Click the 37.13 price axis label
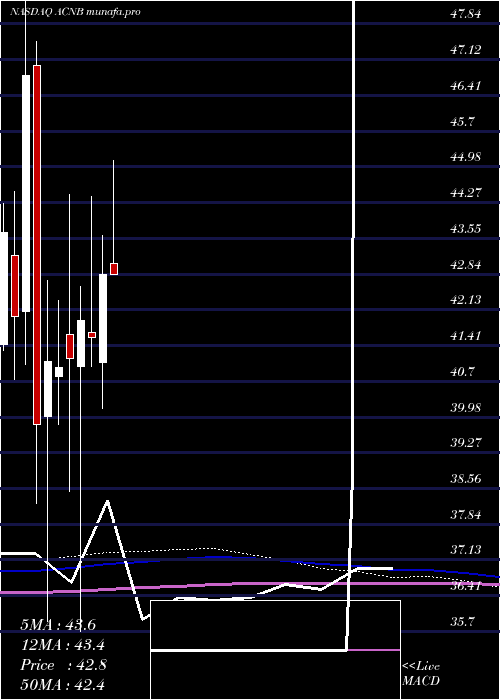 [x=465, y=550]
